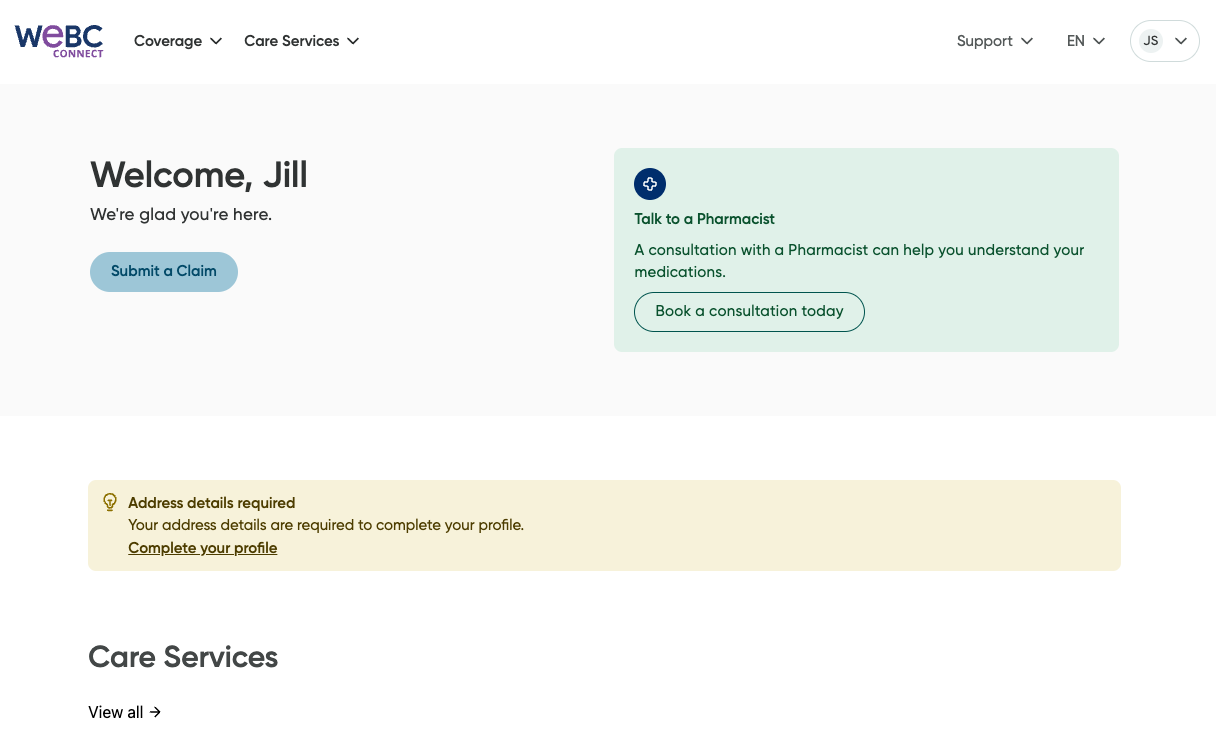Book a consultation today
This screenshot has height=749, width=1216.
(749, 312)
